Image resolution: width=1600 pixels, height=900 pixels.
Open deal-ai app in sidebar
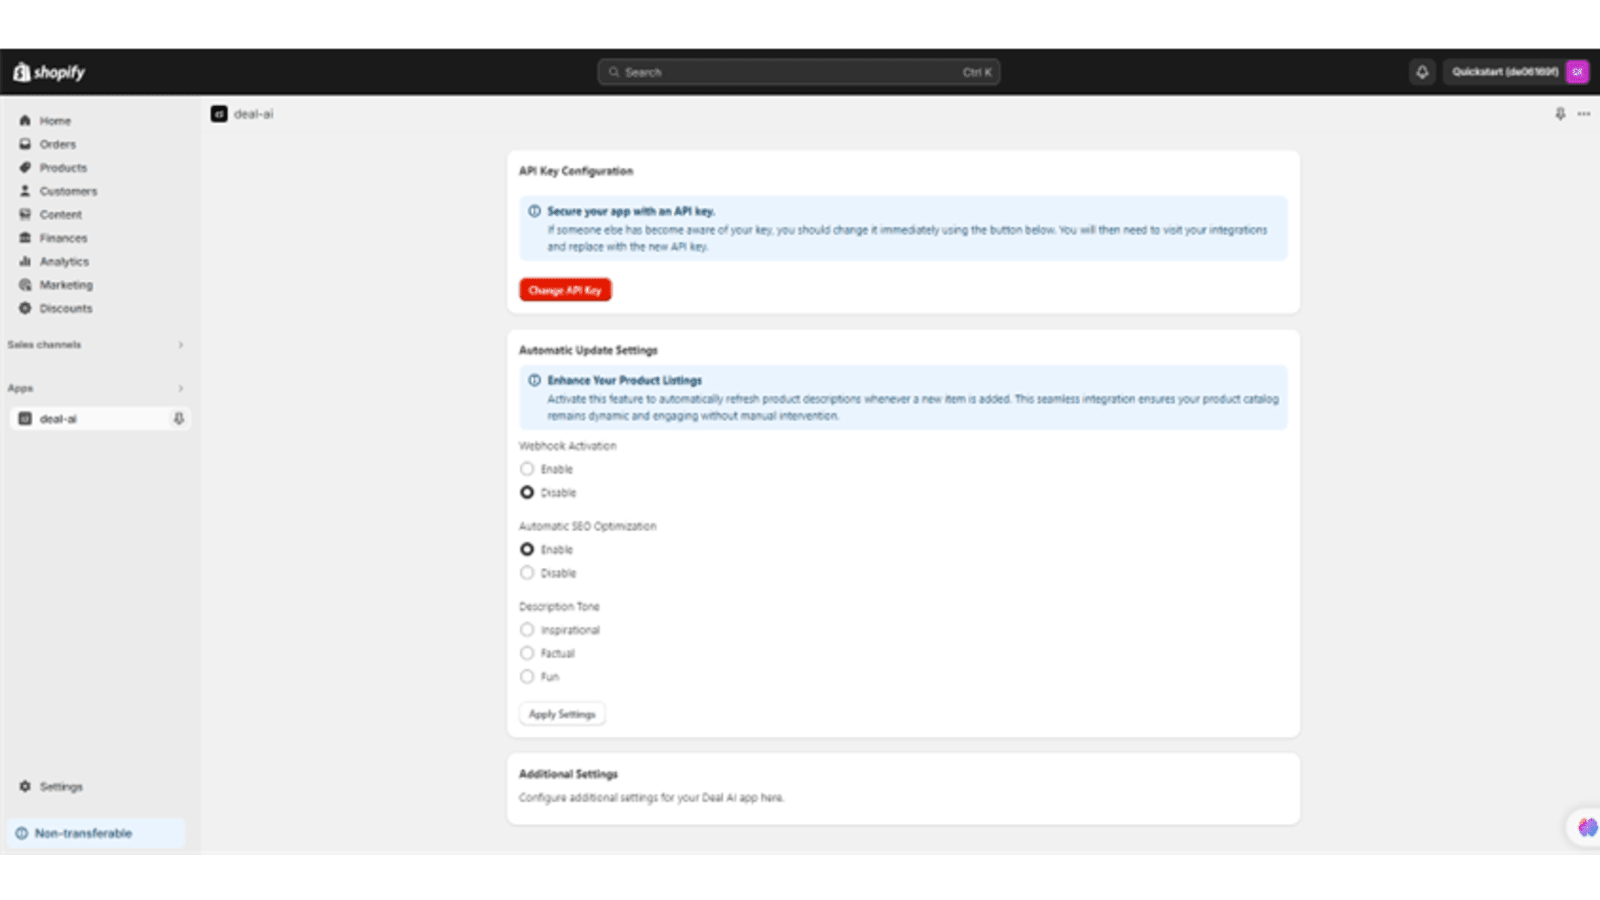99,419
